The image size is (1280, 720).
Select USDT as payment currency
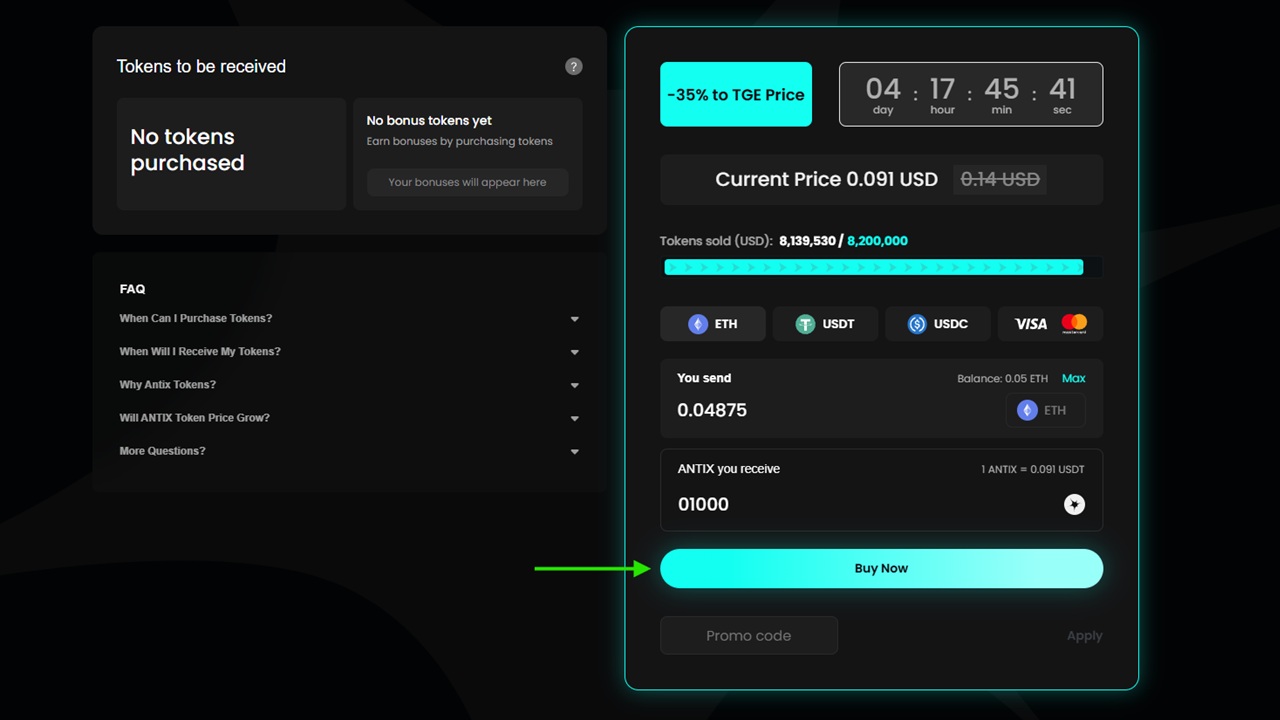(x=826, y=324)
